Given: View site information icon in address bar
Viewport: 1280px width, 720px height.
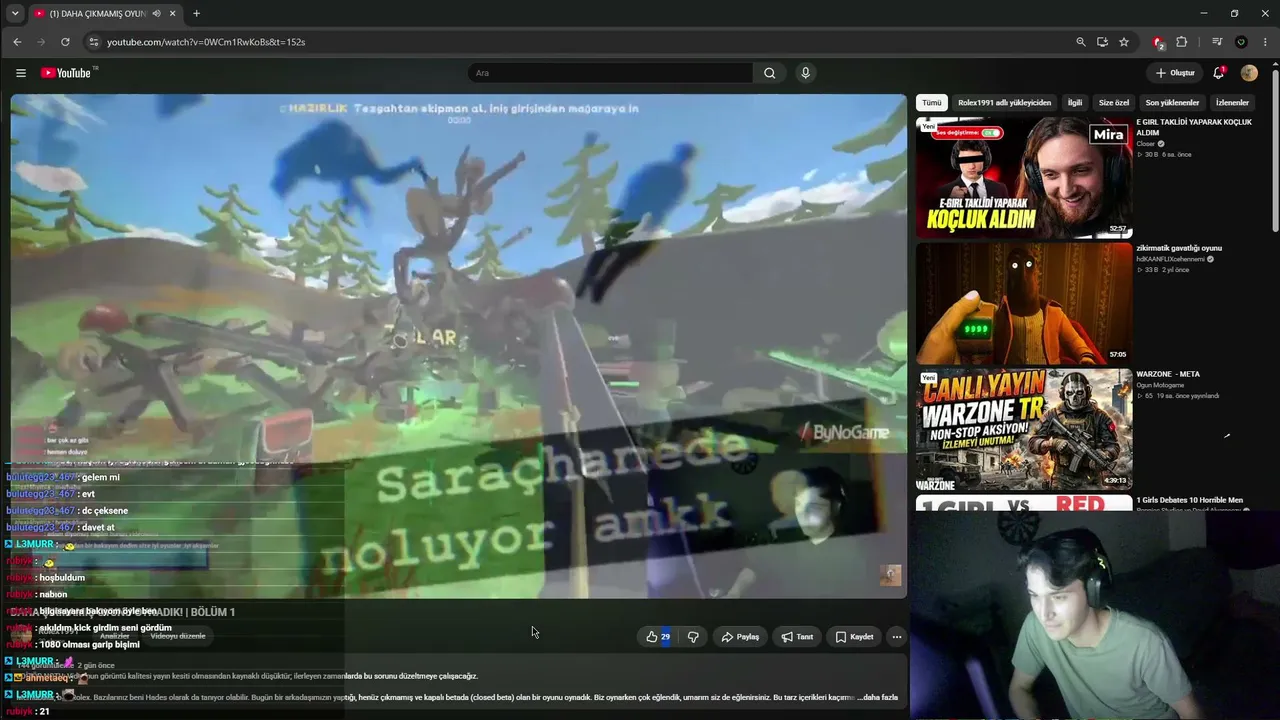Looking at the screenshot, I should (x=93, y=42).
